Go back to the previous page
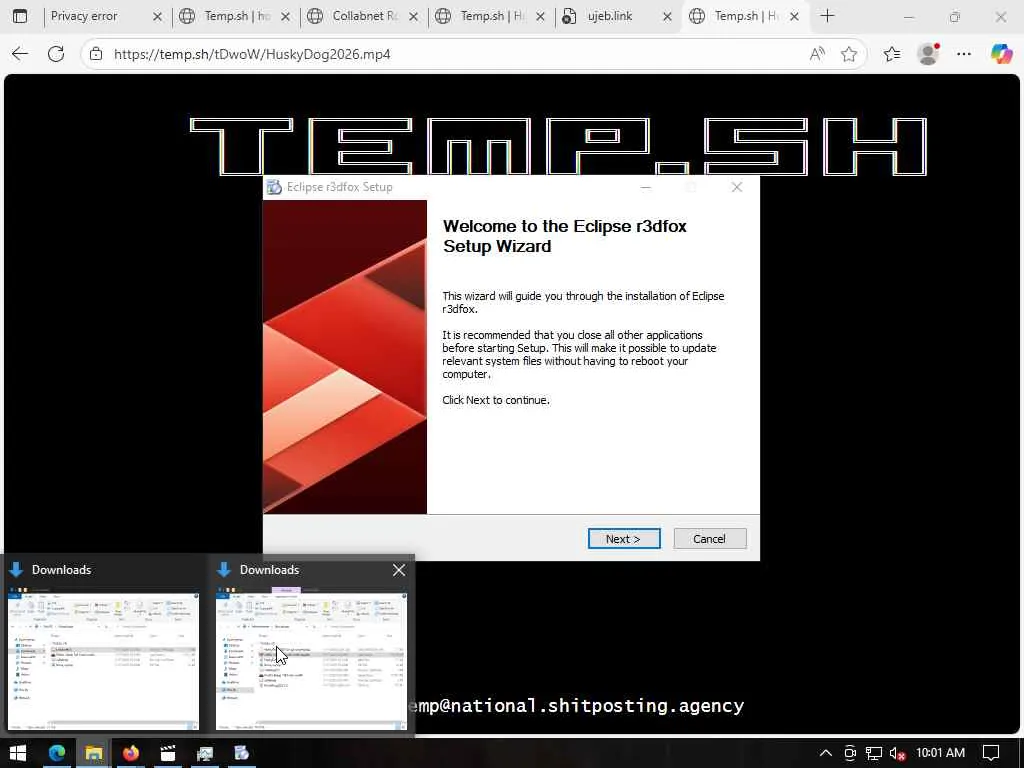This screenshot has height=768, width=1024. (20, 54)
